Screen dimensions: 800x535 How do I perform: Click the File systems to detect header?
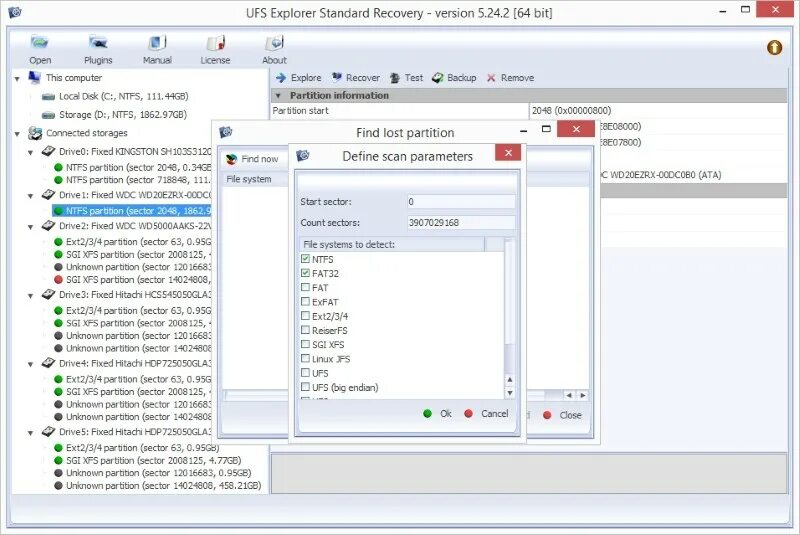pyautogui.click(x=392, y=244)
